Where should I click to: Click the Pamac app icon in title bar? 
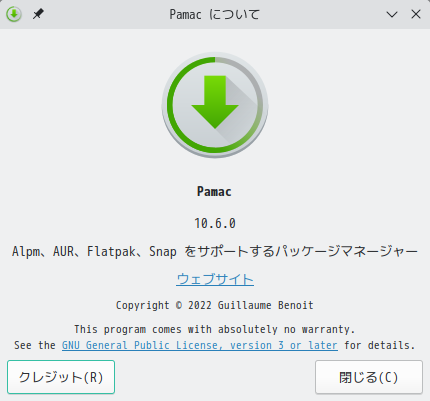pos(14,14)
